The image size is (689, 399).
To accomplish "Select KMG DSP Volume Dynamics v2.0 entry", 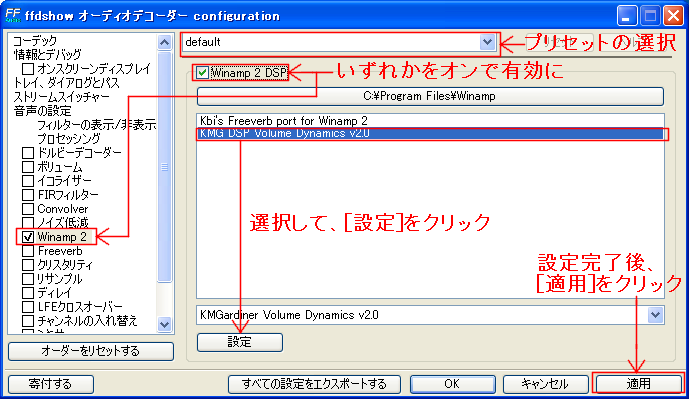I will pos(430,133).
